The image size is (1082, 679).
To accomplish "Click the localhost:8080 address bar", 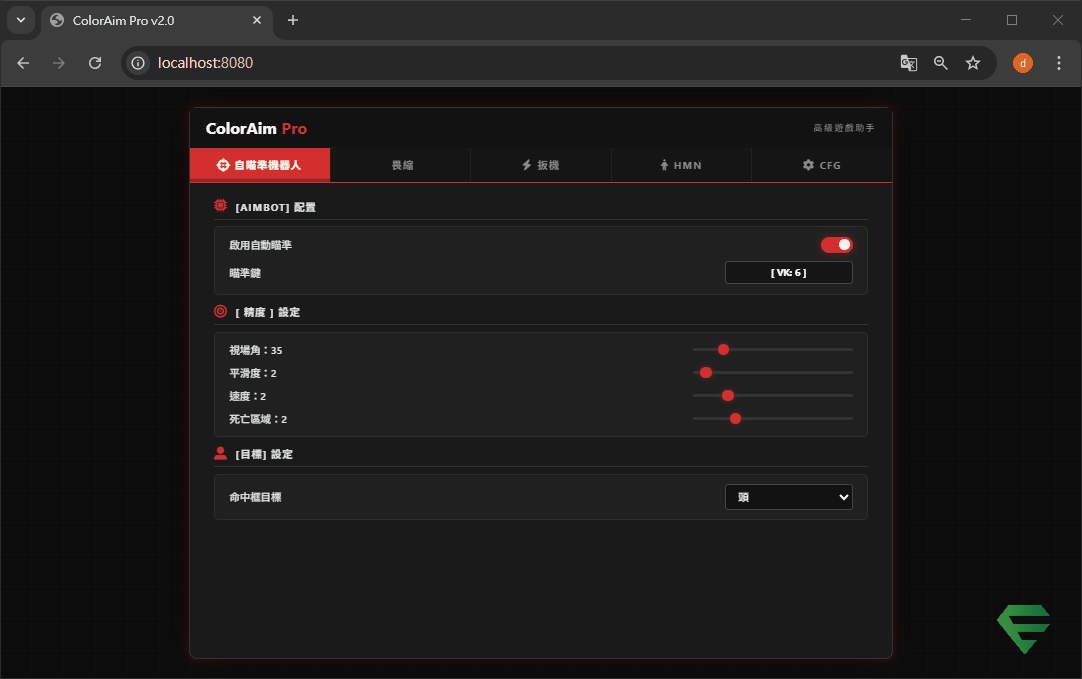I will click(500, 63).
